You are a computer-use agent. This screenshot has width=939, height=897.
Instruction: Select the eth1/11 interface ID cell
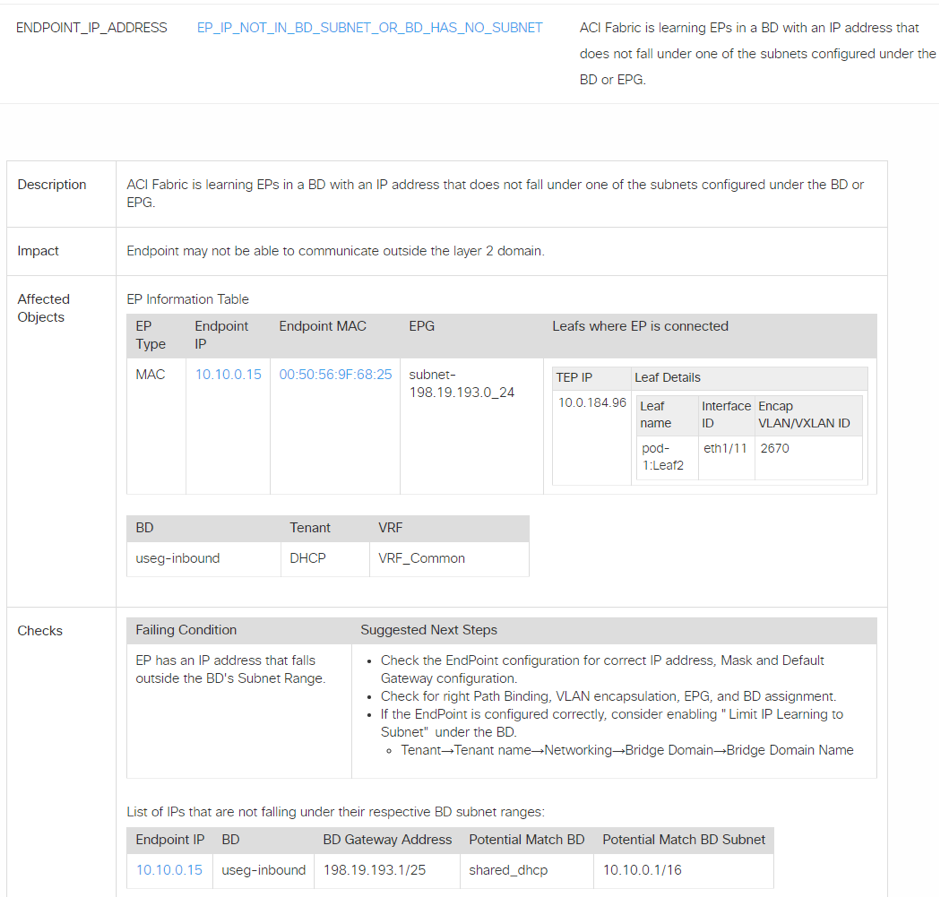click(725, 449)
